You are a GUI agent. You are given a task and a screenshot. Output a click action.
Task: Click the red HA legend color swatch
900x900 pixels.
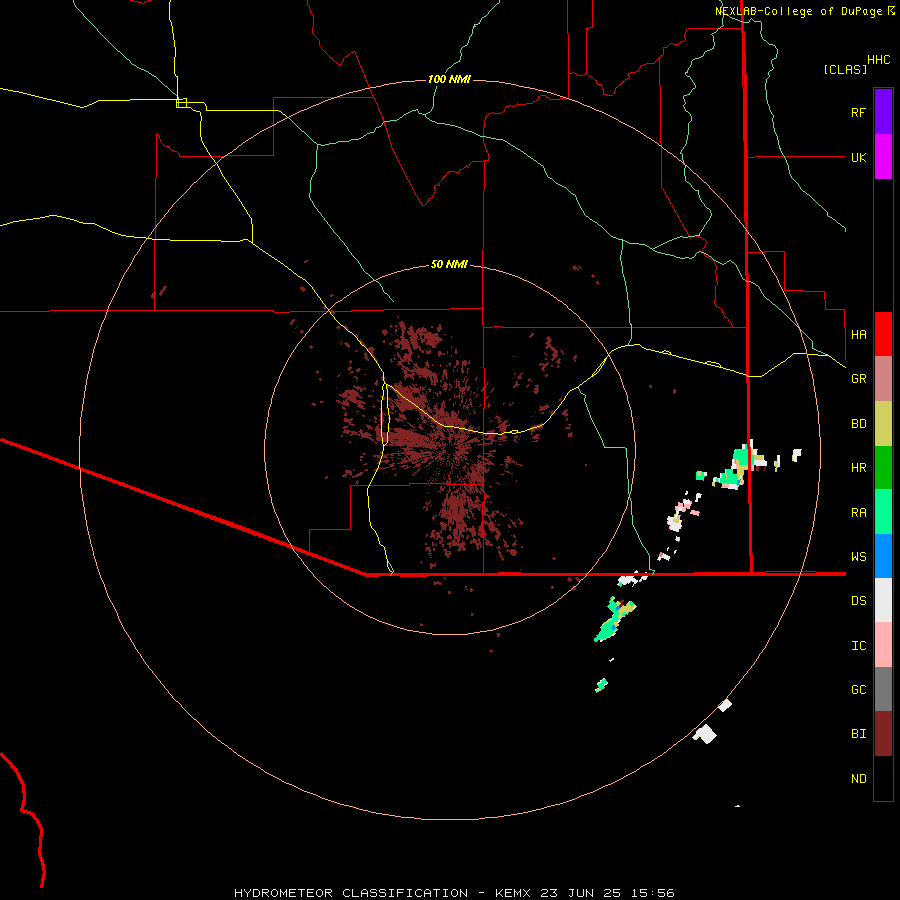pyautogui.click(x=883, y=334)
